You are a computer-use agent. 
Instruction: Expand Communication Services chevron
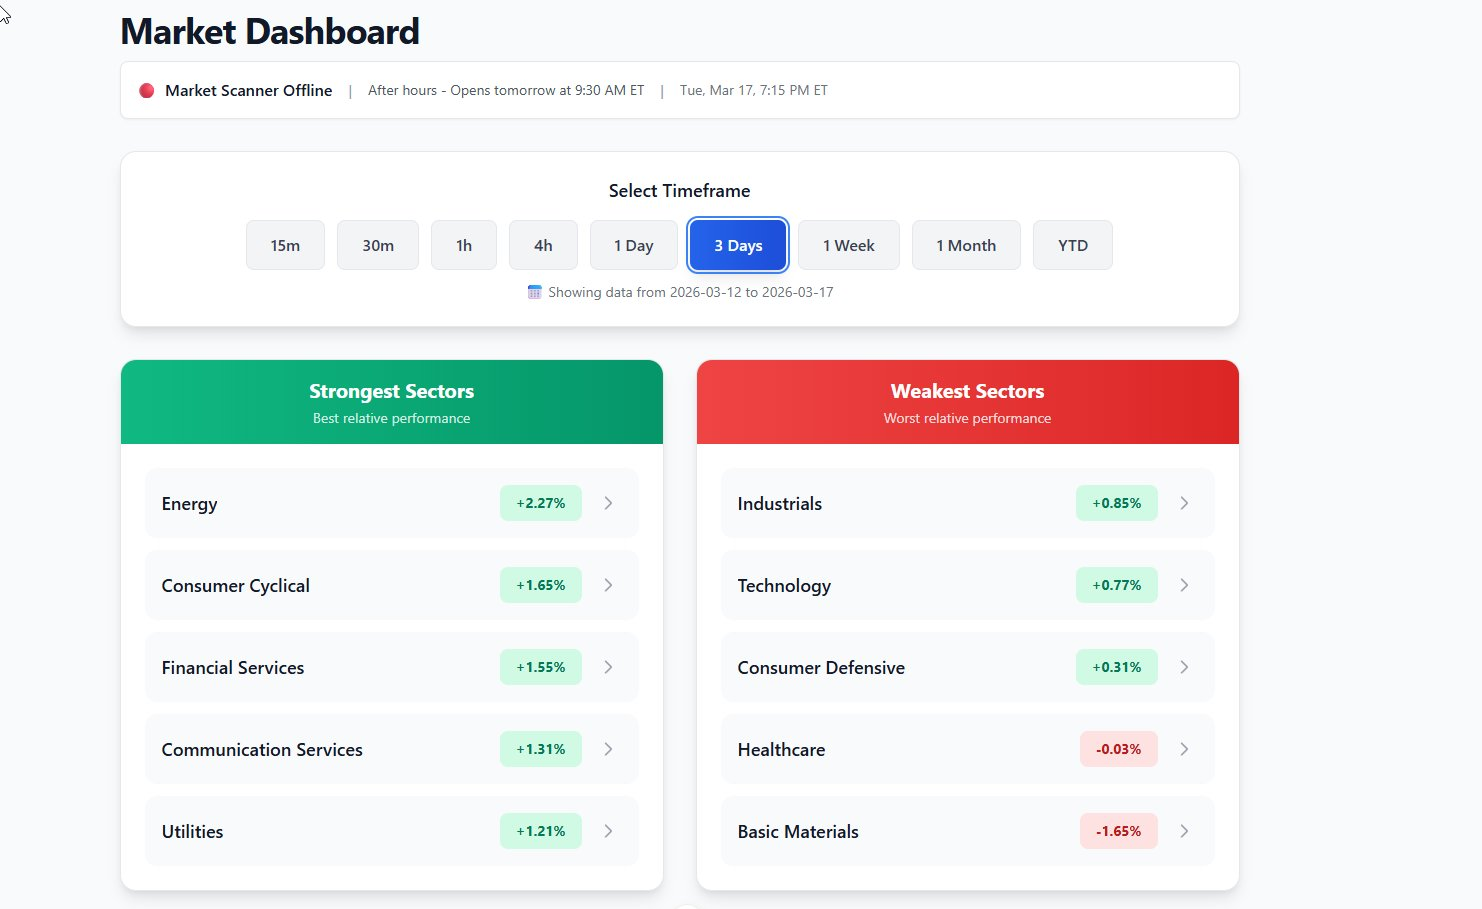pos(608,749)
